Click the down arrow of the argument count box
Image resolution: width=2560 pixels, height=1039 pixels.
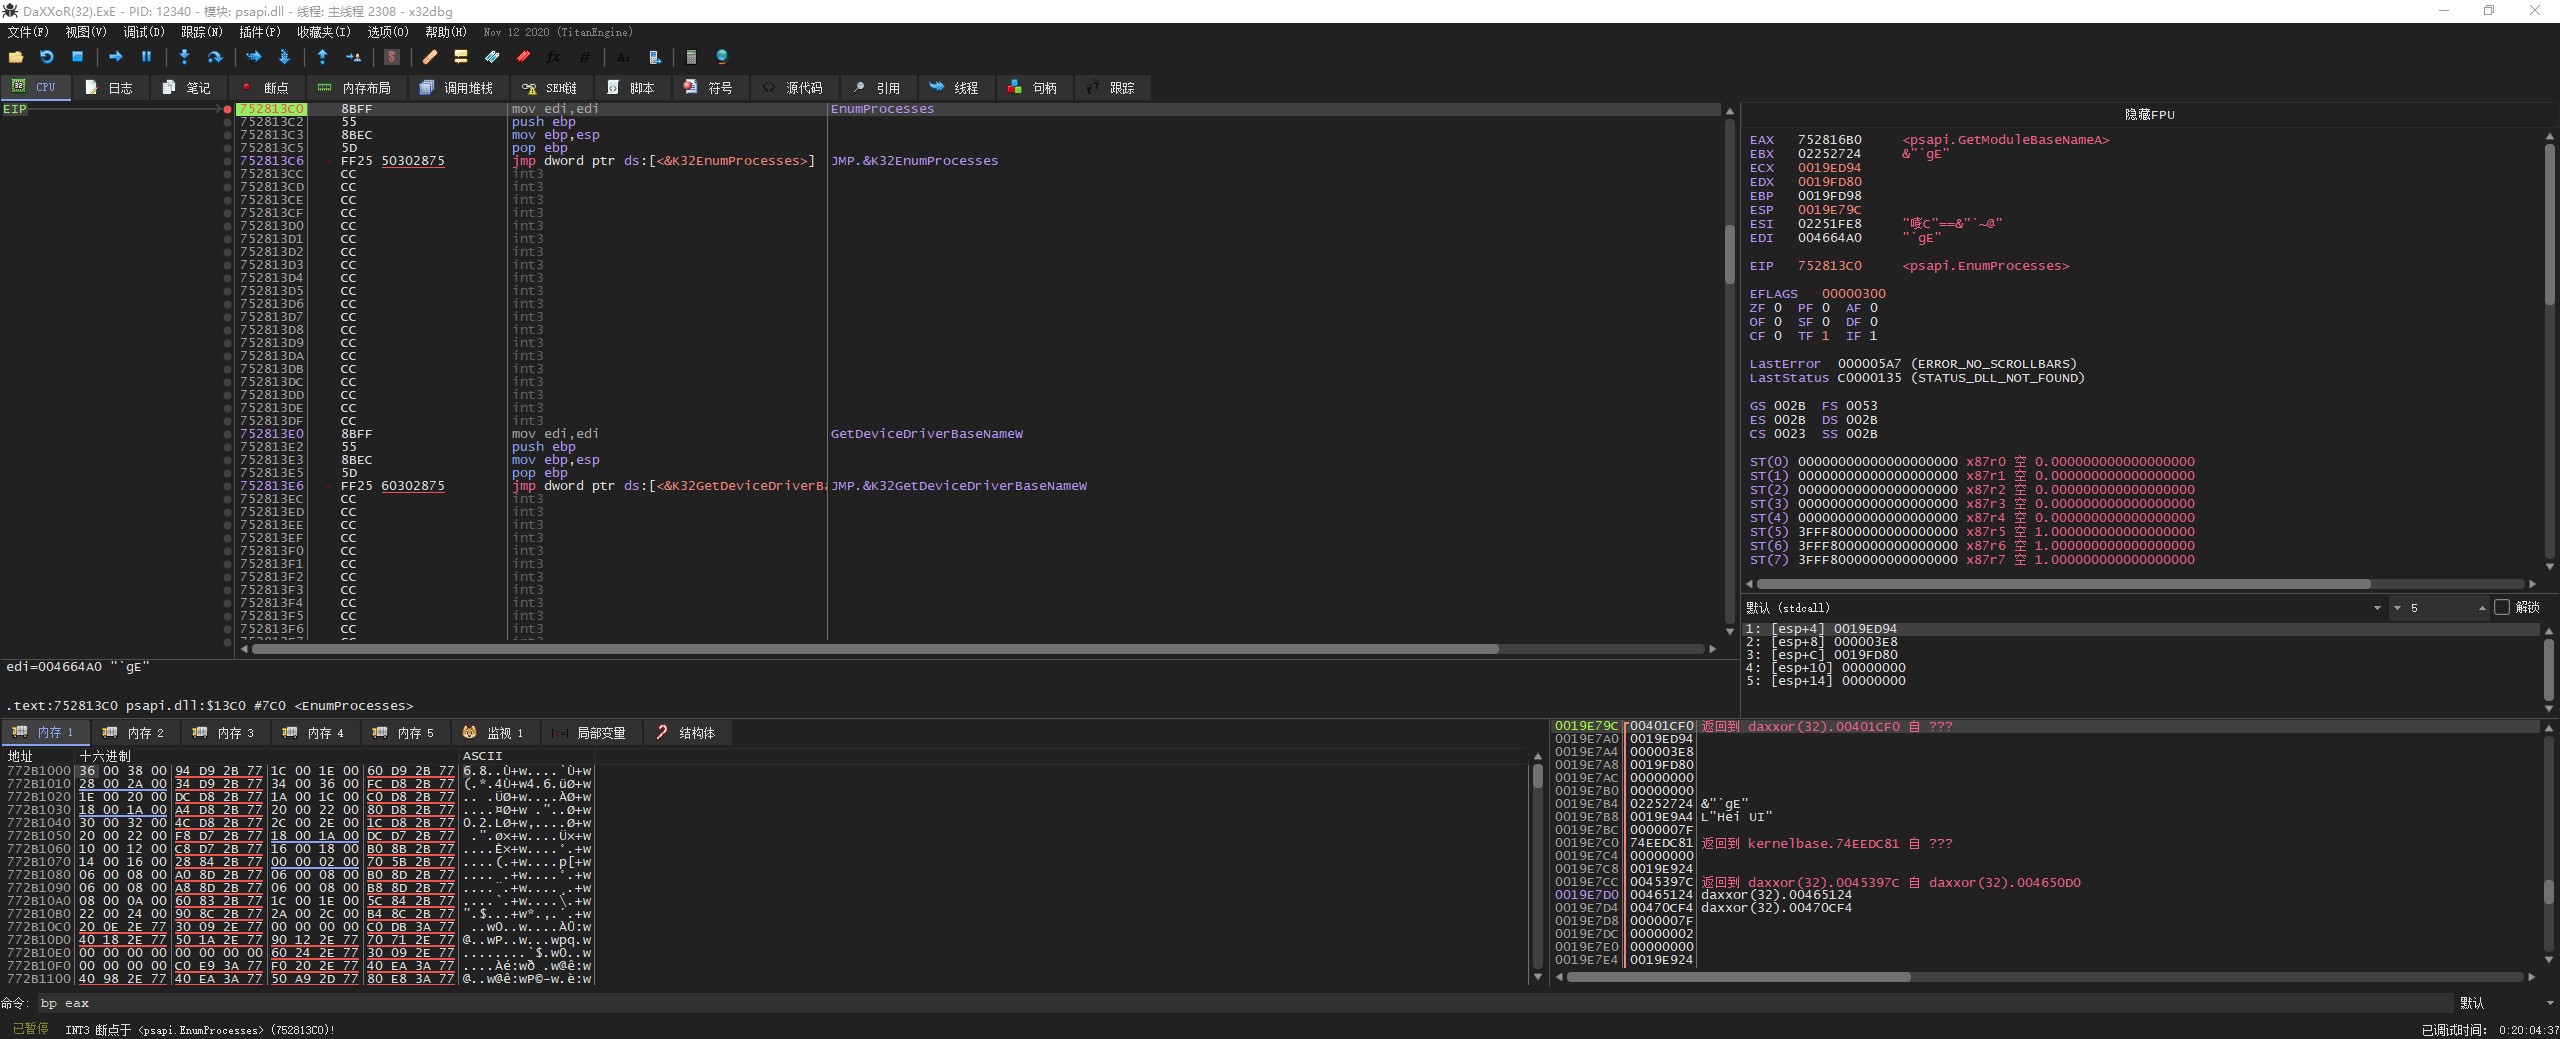pyautogui.click(x=2397, y=608)
